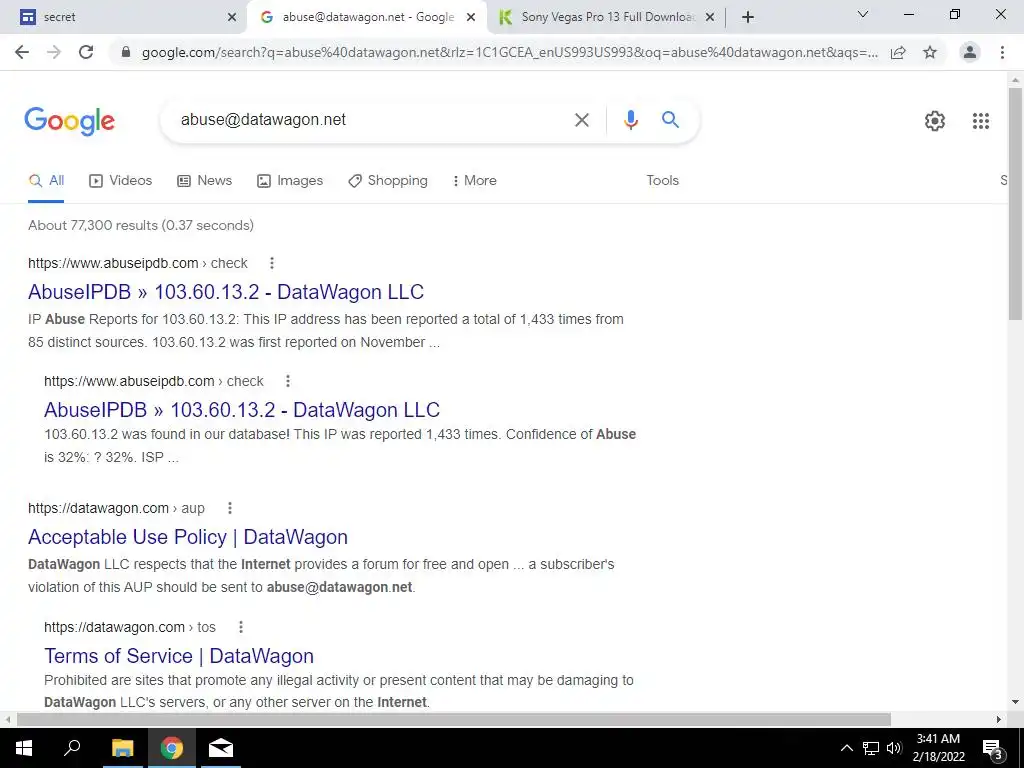This screenshot has width=1024, height=768.
Task: Click Chrome icon in taskbar
Action: (172, 748)
